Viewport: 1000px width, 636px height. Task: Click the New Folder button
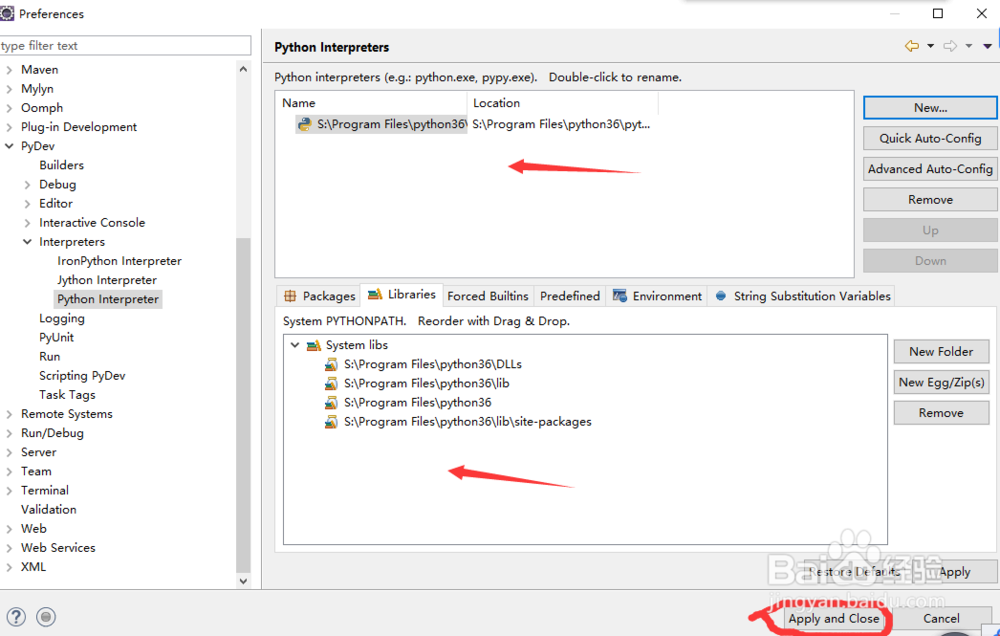[941, 351]
